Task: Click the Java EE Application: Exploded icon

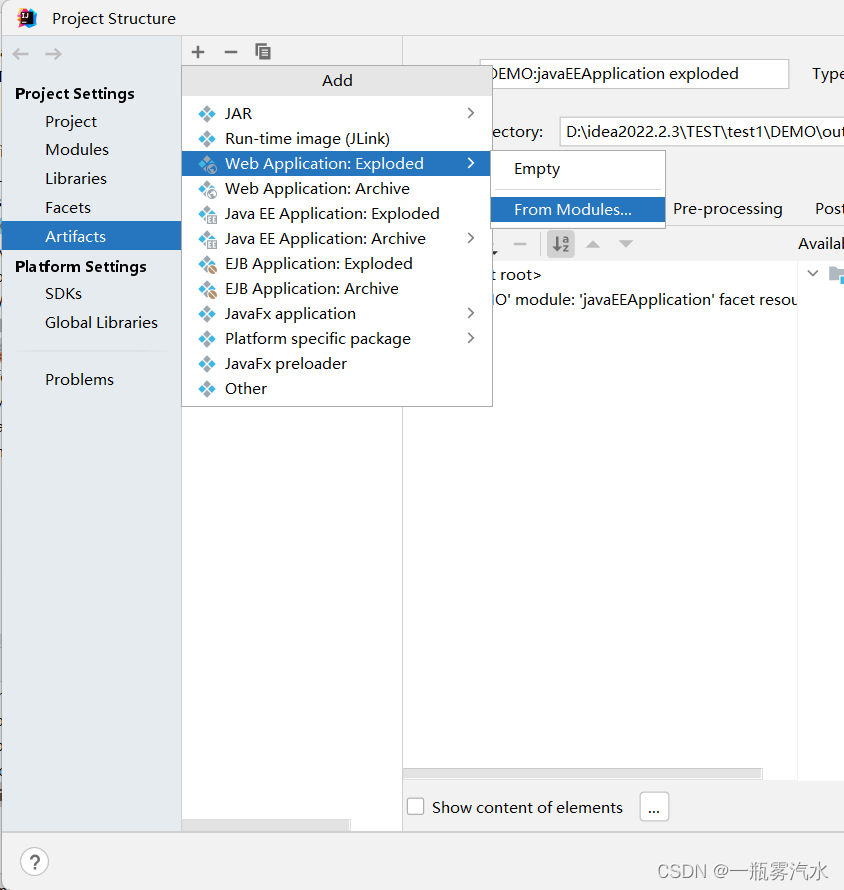Action: tap(207, 214)
